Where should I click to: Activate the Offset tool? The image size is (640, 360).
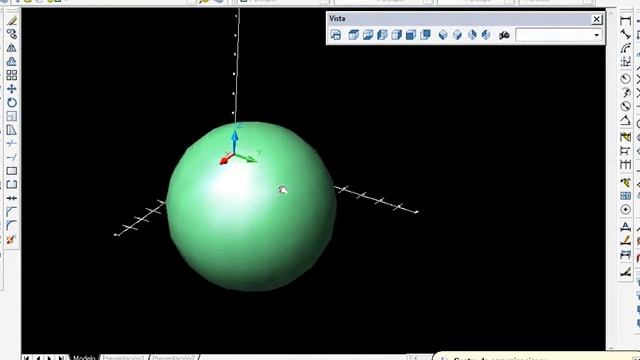point(11,62)
